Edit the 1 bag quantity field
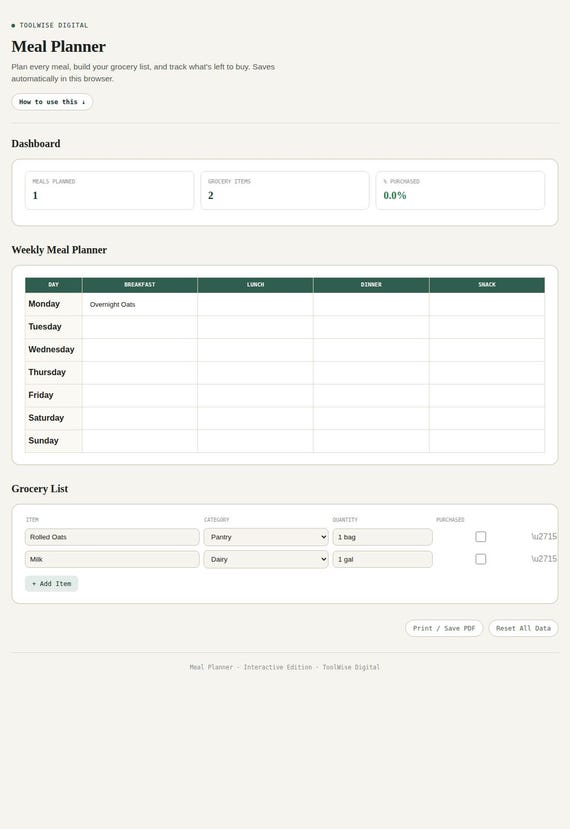570x829 pixels. pos(382,537)
